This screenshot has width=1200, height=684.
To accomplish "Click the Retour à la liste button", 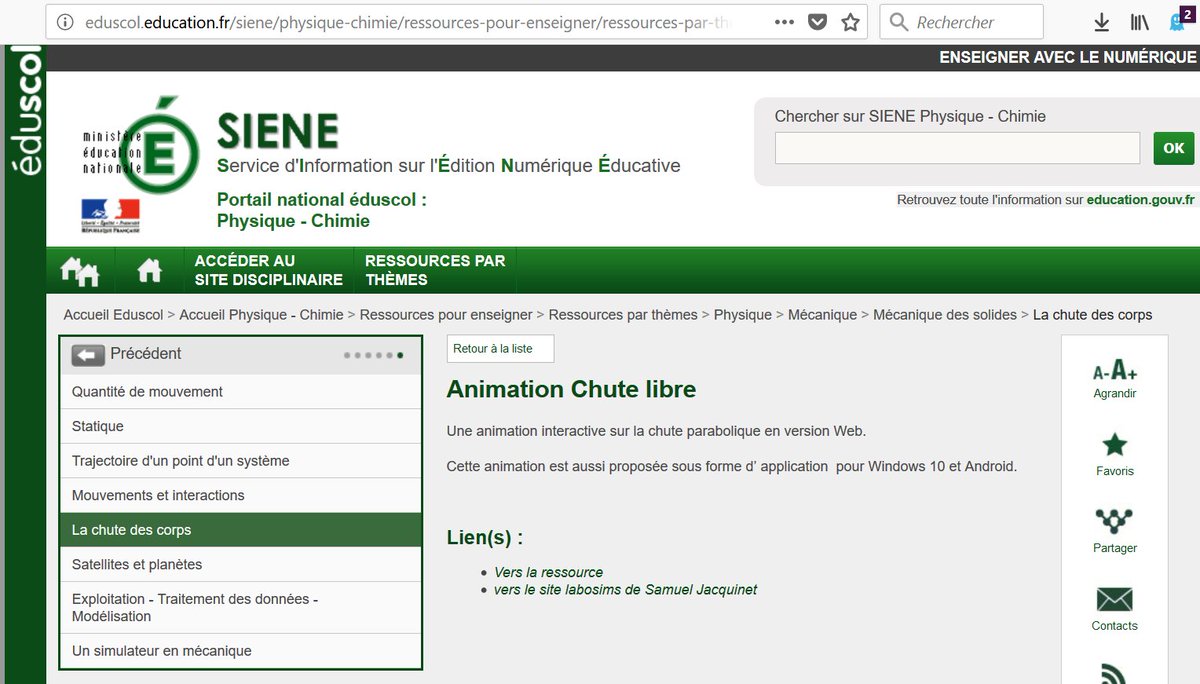I will tap(500, 348).
